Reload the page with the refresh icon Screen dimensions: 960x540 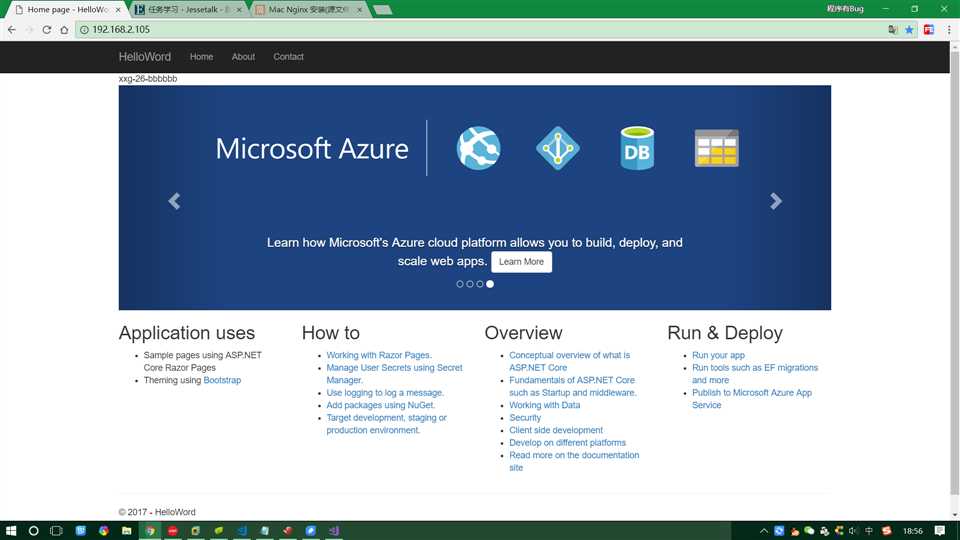point(47,29)
